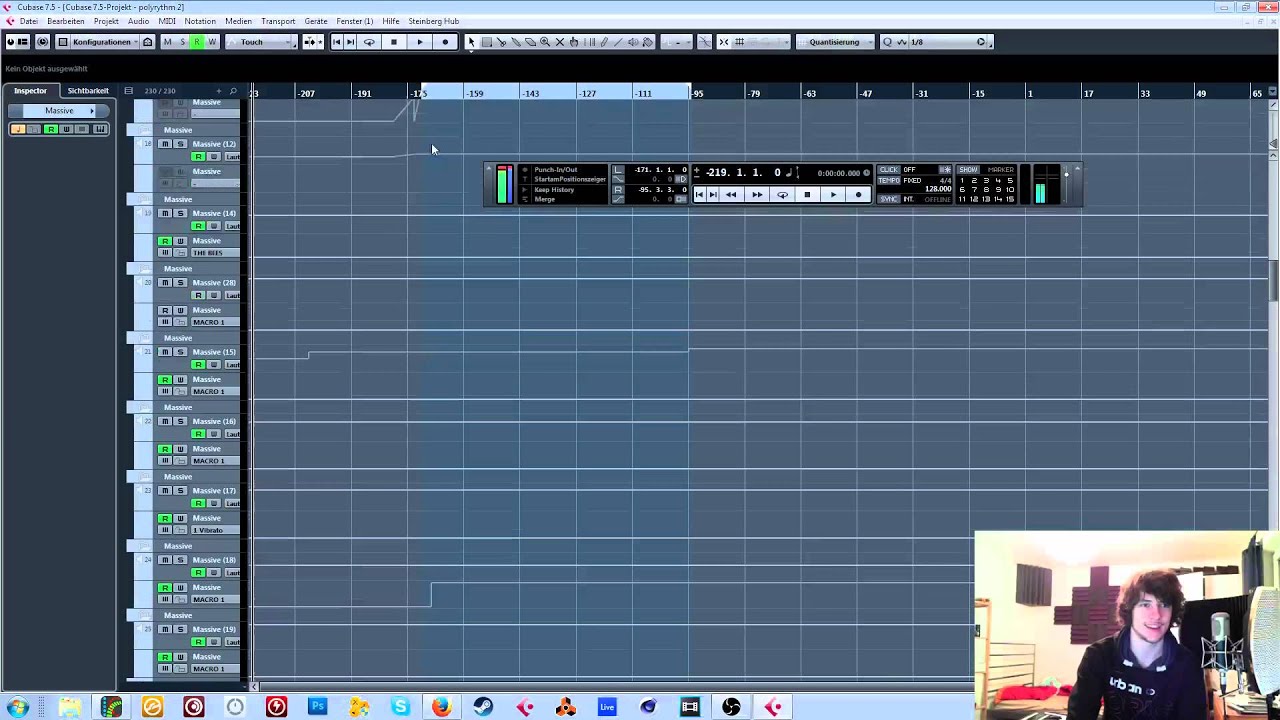
Task: Click the Stop button in toolbar
Action: (x=394, y=42)
